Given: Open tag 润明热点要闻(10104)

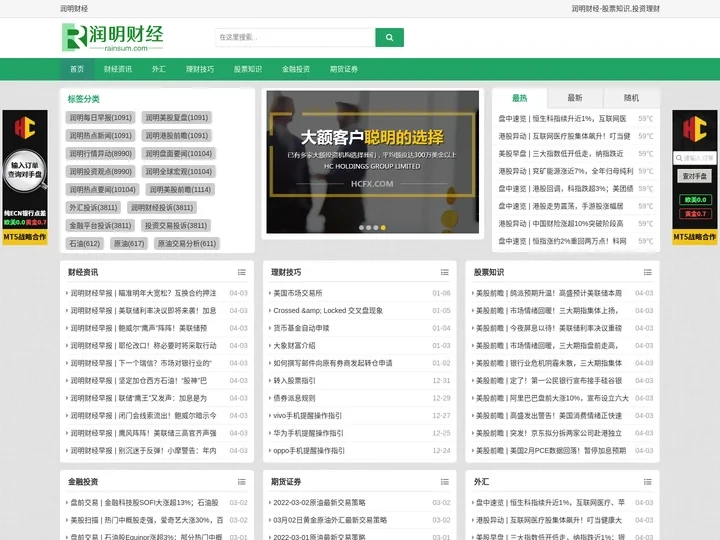Looking at the screenshot, I should 102,190.
